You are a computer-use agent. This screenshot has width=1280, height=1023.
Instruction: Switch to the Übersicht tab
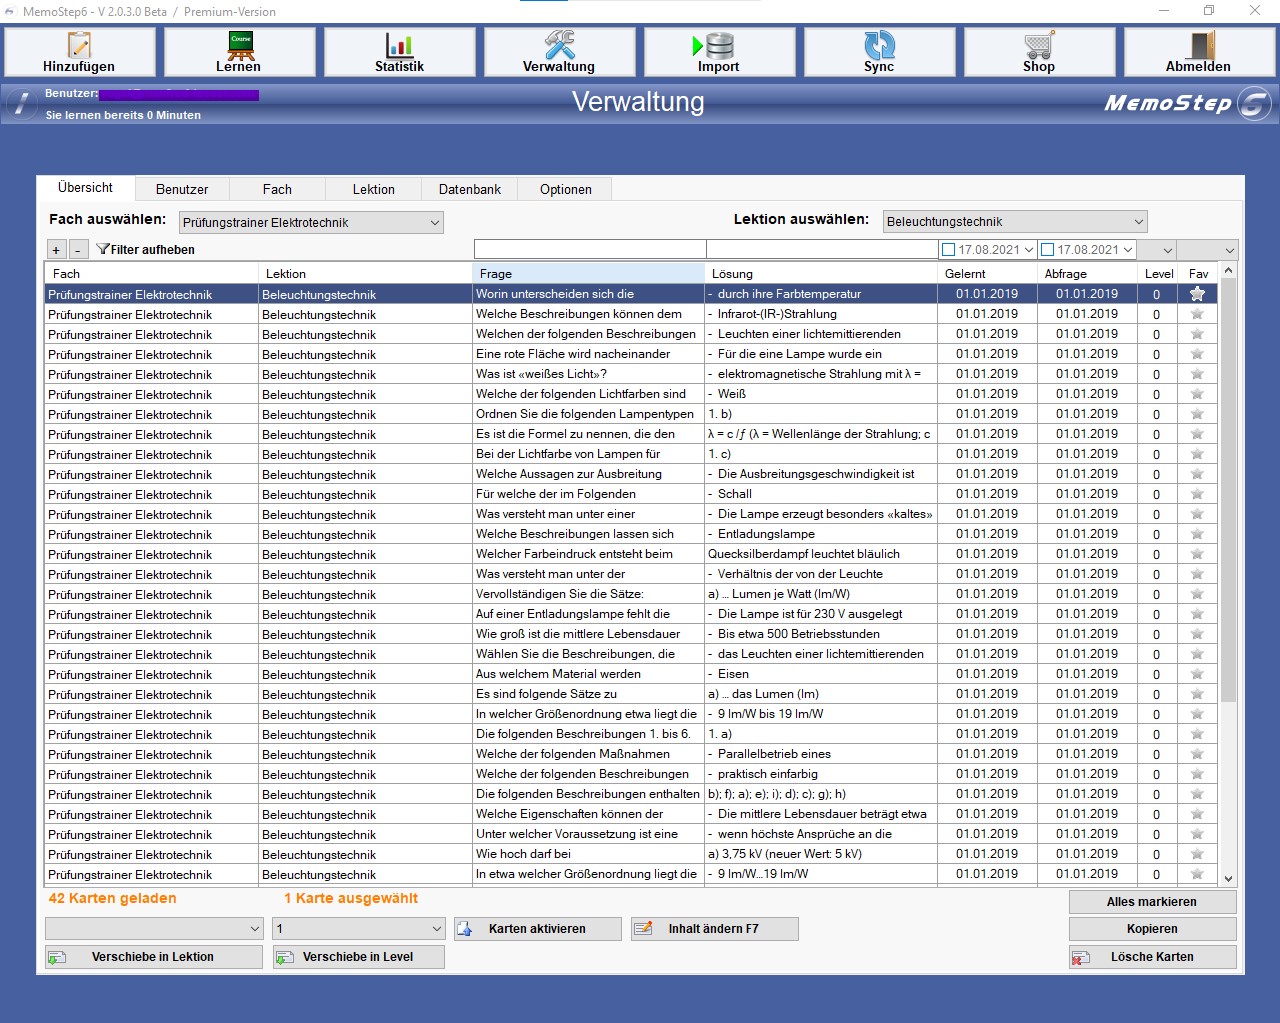86,188
